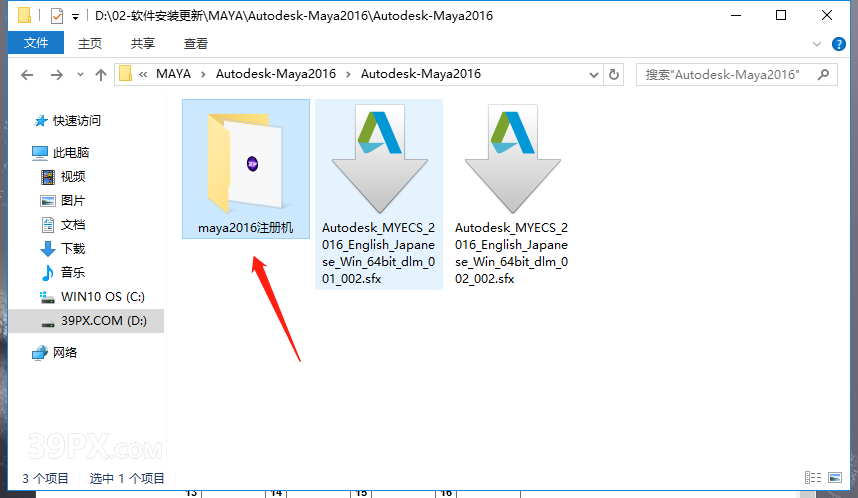Click the dlm_001_002.sfx file name text
Screen dimensions: 858x498
click(x=379, y=253)
